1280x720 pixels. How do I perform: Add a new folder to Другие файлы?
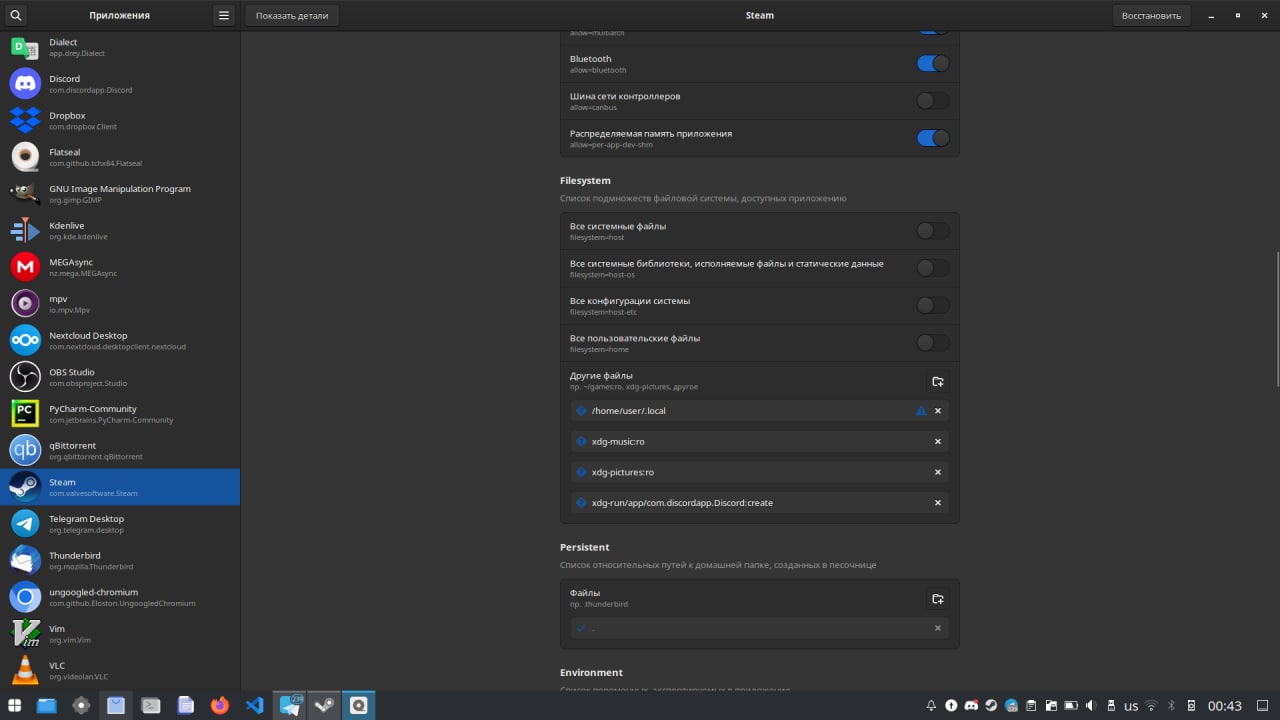click(937, 381)
